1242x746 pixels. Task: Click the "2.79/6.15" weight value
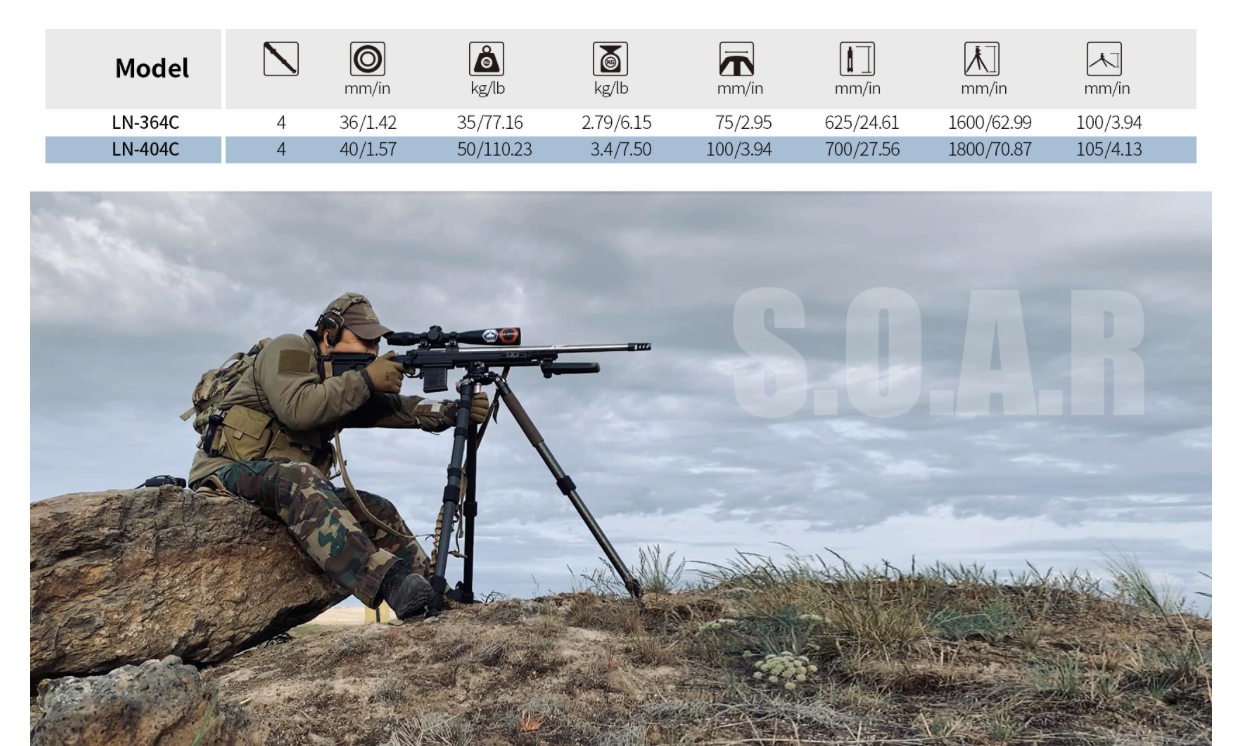(617, 123)
